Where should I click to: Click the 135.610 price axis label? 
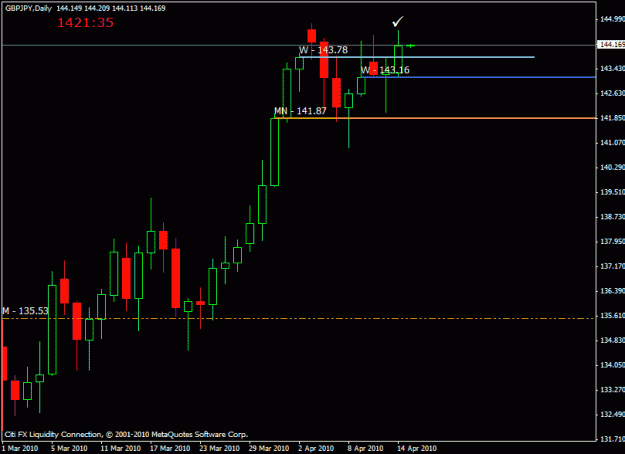[612, 316]
